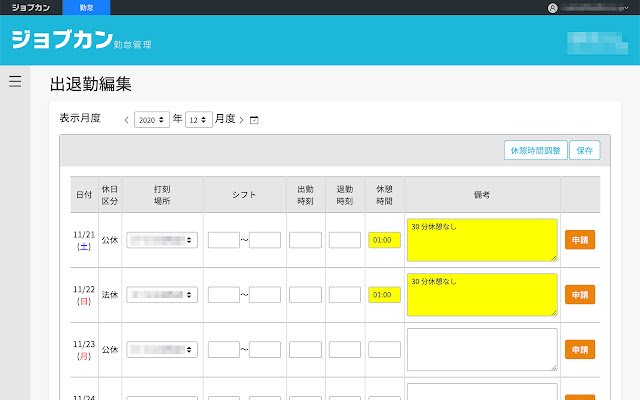The height and width of the screenshot is (400, 640).
Task: Open the hamburger sidebar menu
Action: click(x=15, y=81)
